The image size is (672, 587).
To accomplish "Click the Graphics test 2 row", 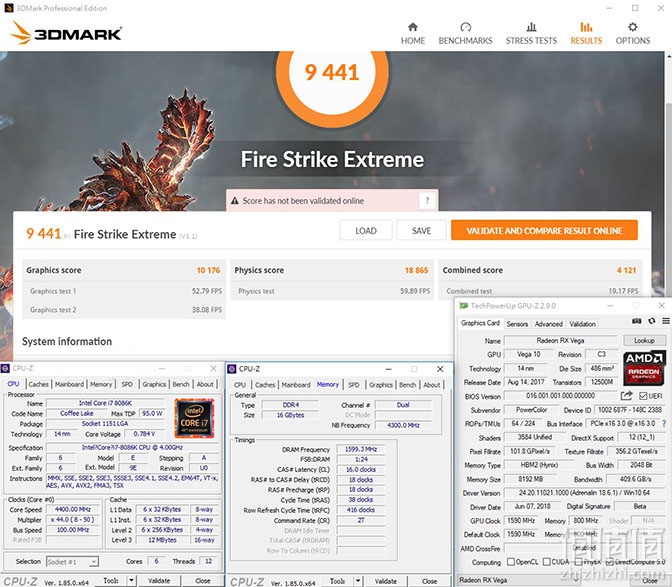I will pyautogui.click(x=124, y=309).
